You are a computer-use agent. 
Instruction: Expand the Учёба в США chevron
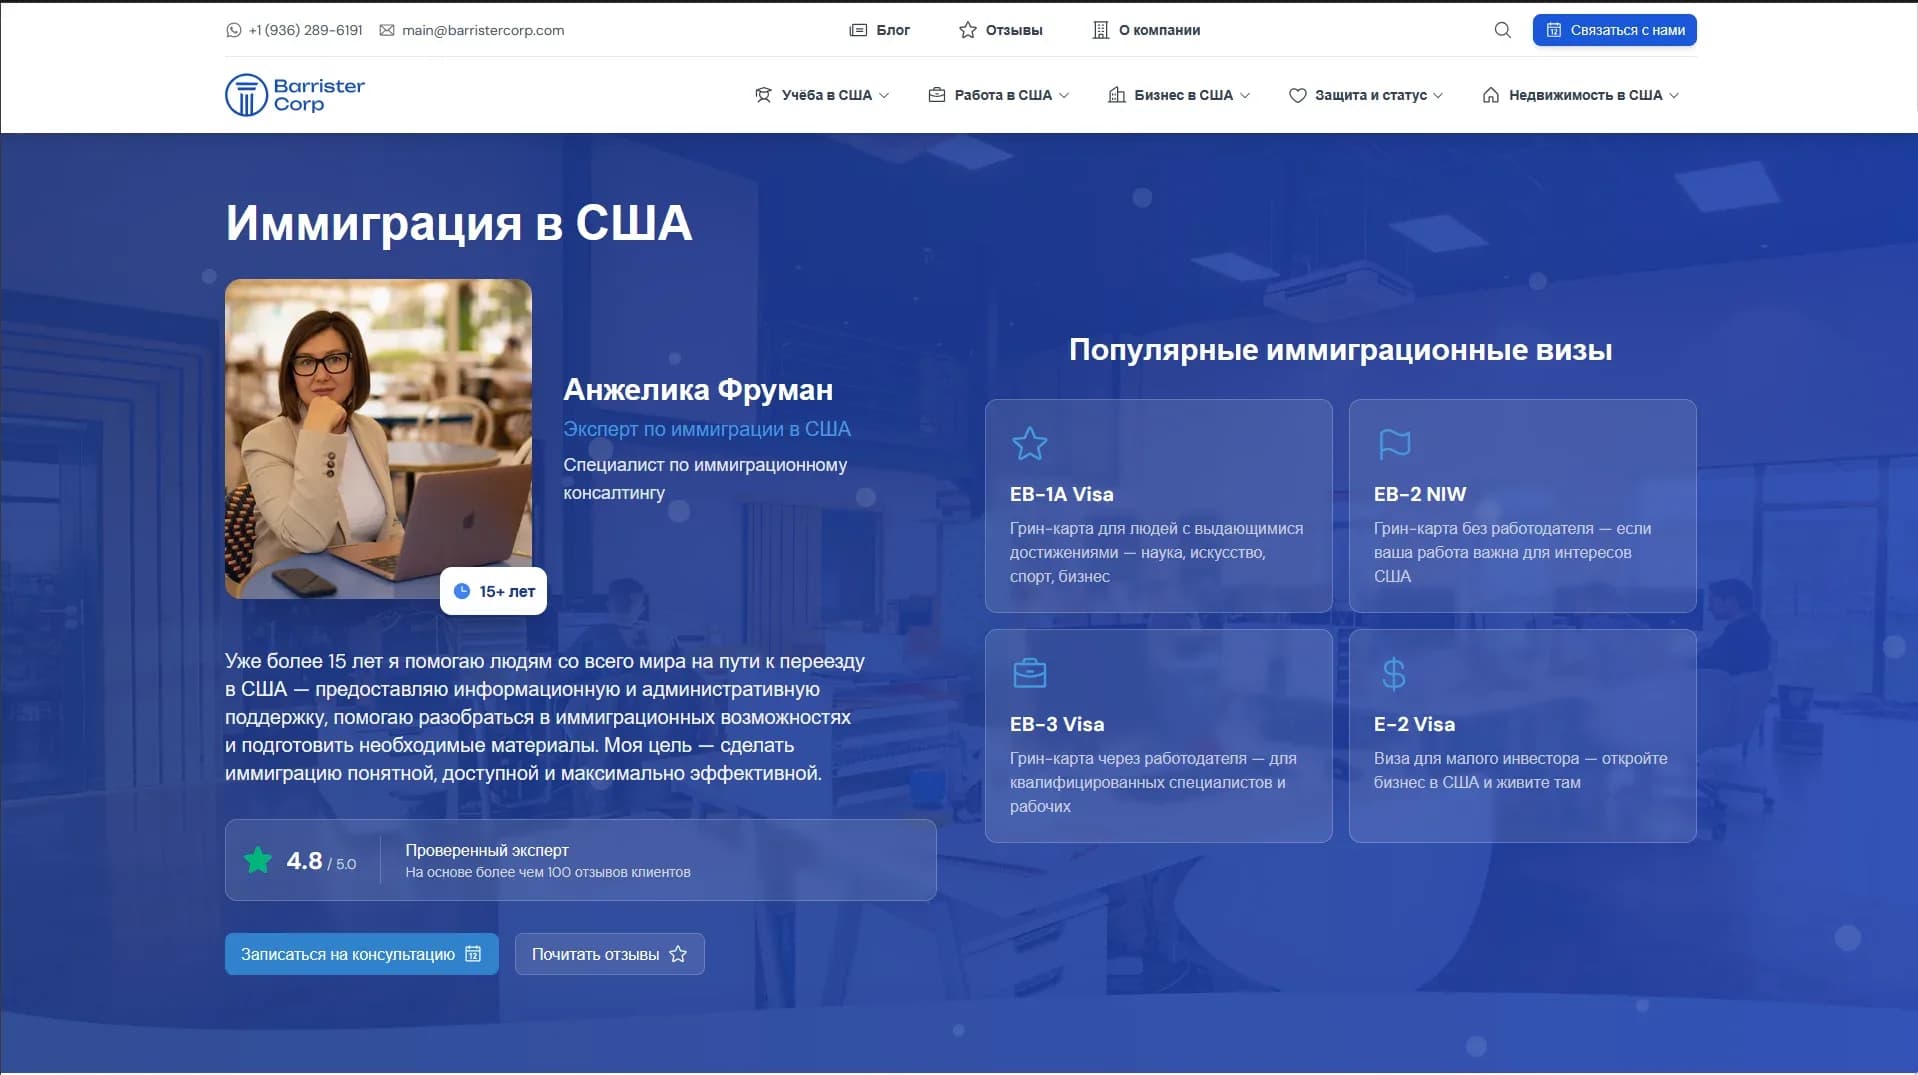884,96
